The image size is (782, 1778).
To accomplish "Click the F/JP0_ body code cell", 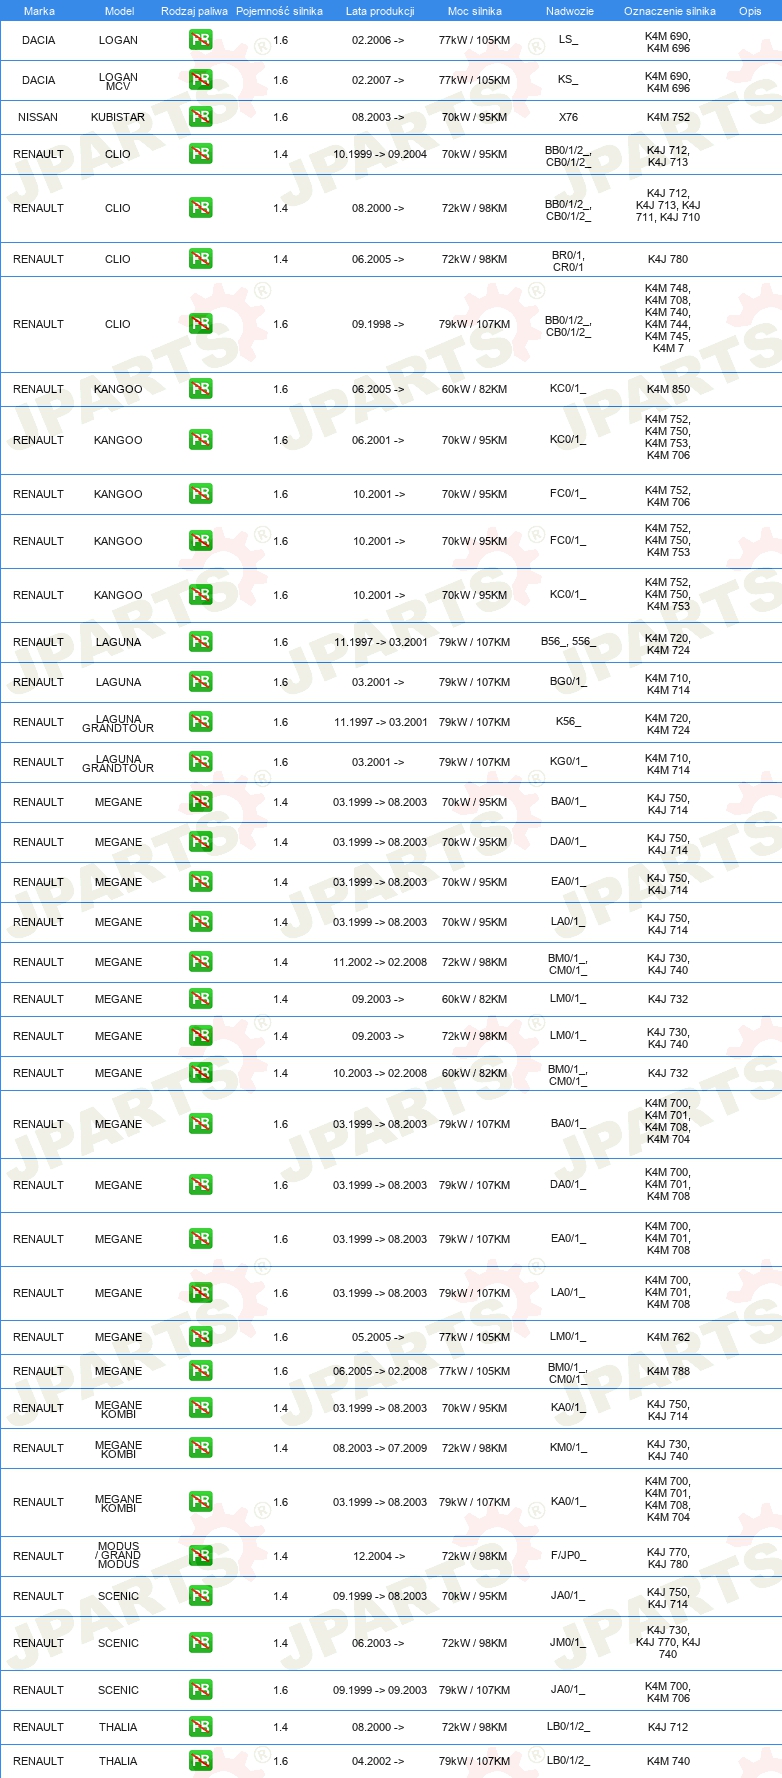I will pos(568,1556).
